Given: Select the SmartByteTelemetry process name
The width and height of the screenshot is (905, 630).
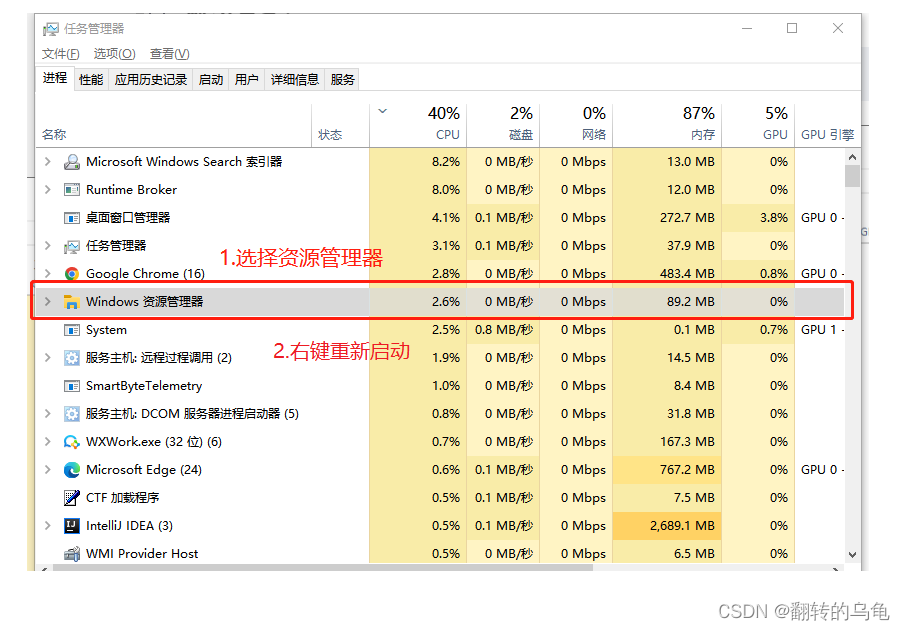Looking at the screenshot, I should [144, 386].
